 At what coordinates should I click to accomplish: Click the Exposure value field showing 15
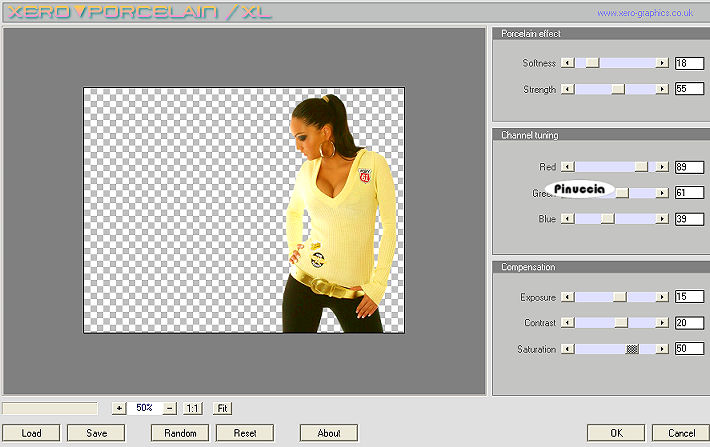click(689, 297)
